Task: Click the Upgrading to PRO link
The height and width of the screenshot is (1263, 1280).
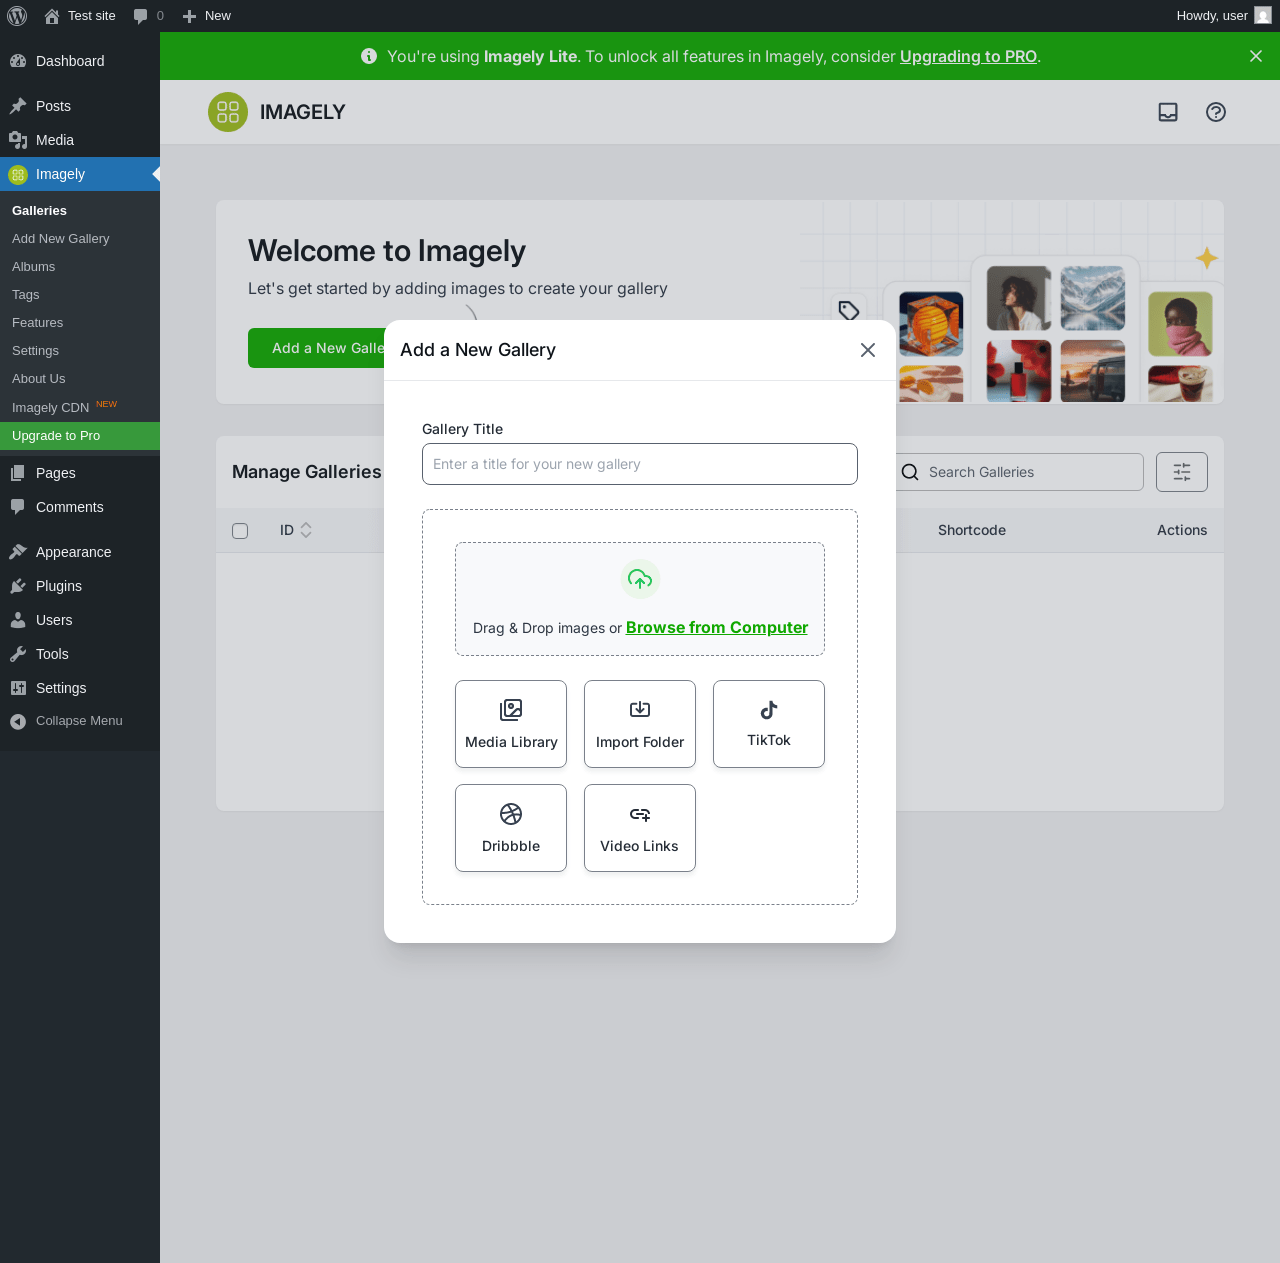Action: [x=968, y=56]
